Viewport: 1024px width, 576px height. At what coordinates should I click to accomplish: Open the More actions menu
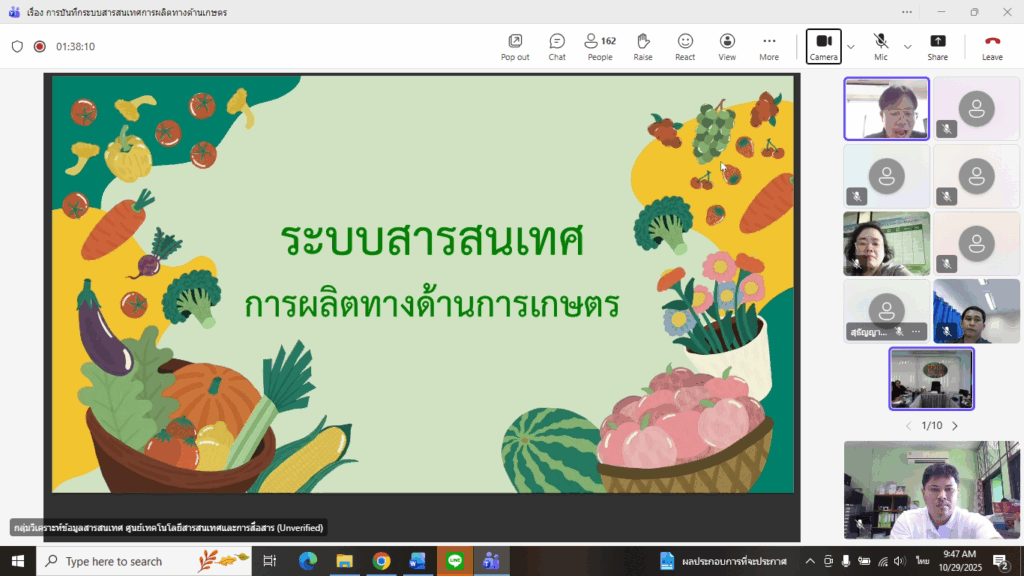tap(768, 46)
